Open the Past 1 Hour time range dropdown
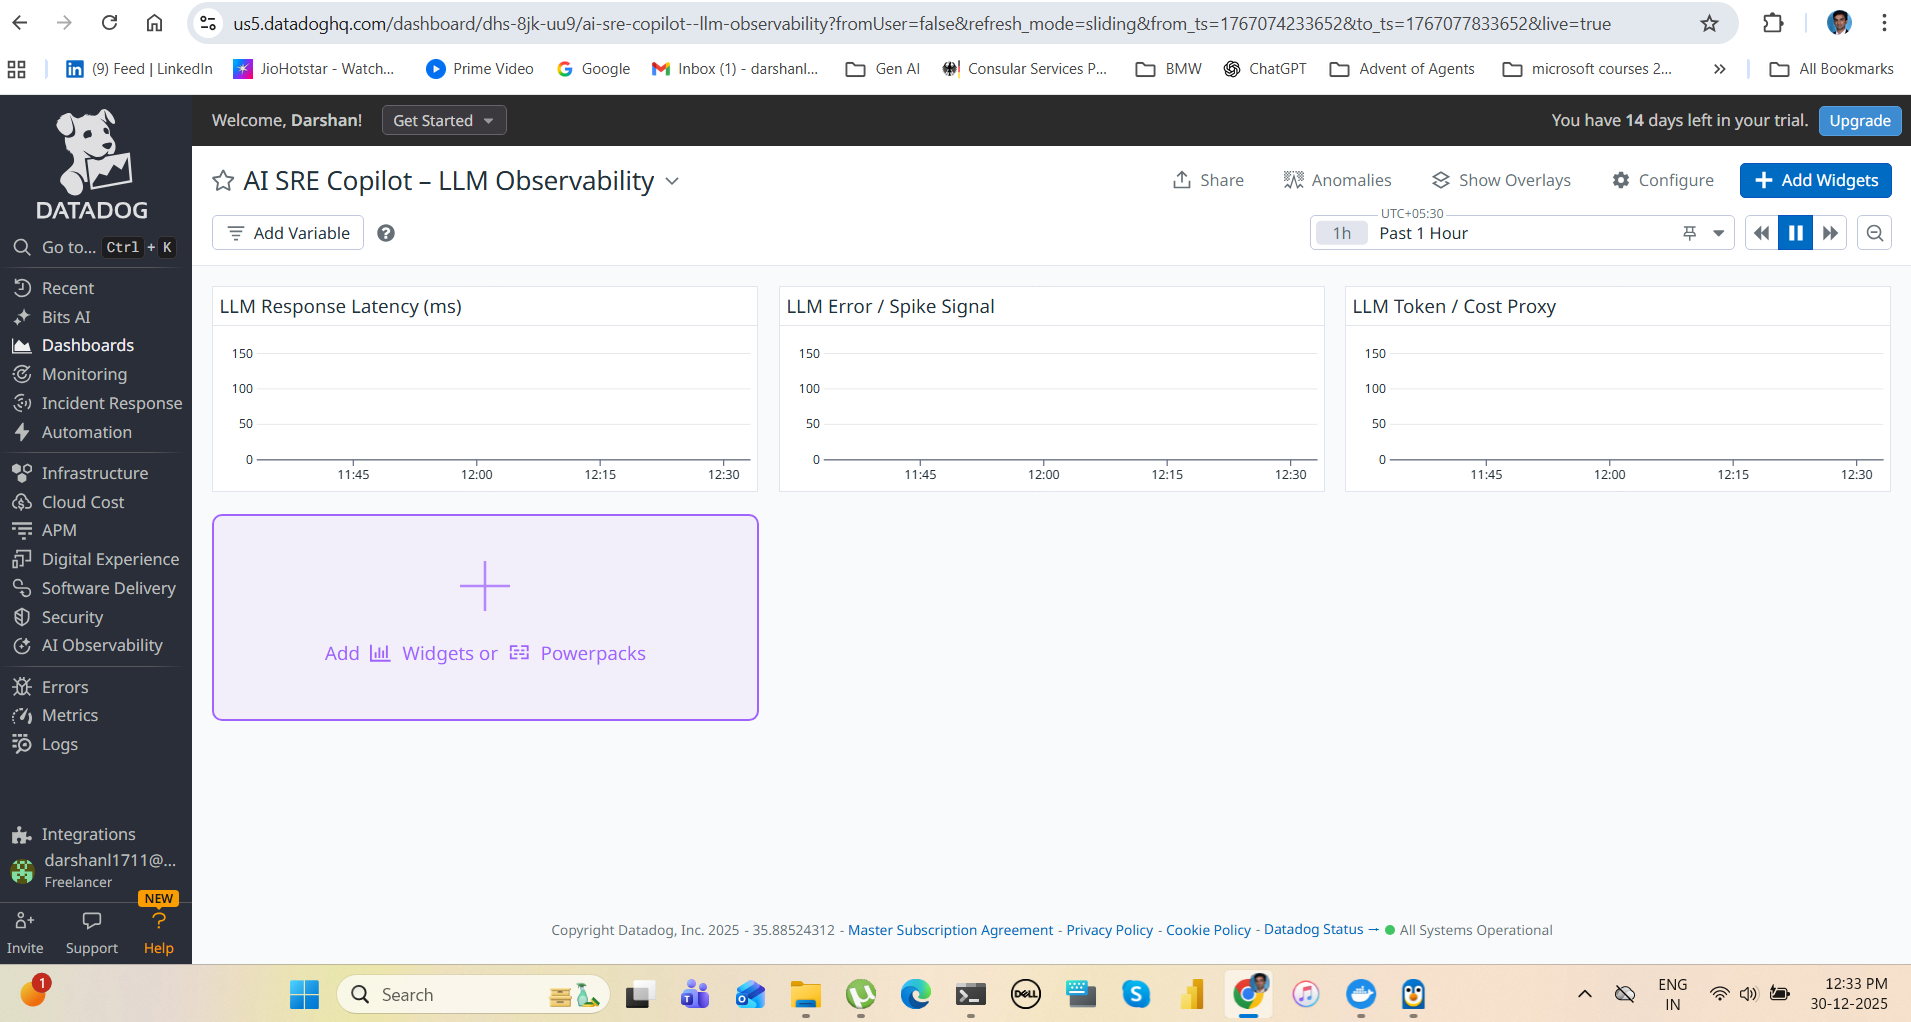Viewport: 1911px width, 1022px height. (x=1521, y=233)
